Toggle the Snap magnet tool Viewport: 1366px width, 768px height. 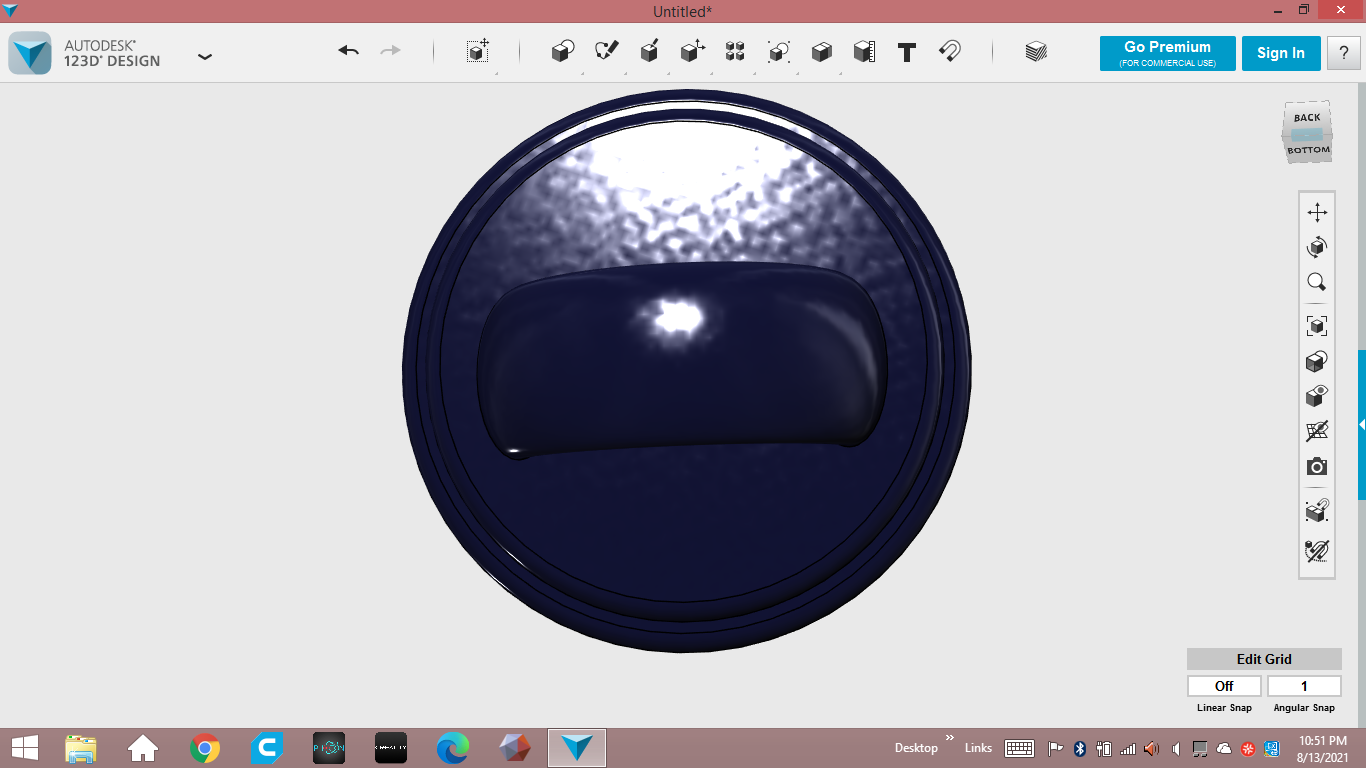point(950,51)
